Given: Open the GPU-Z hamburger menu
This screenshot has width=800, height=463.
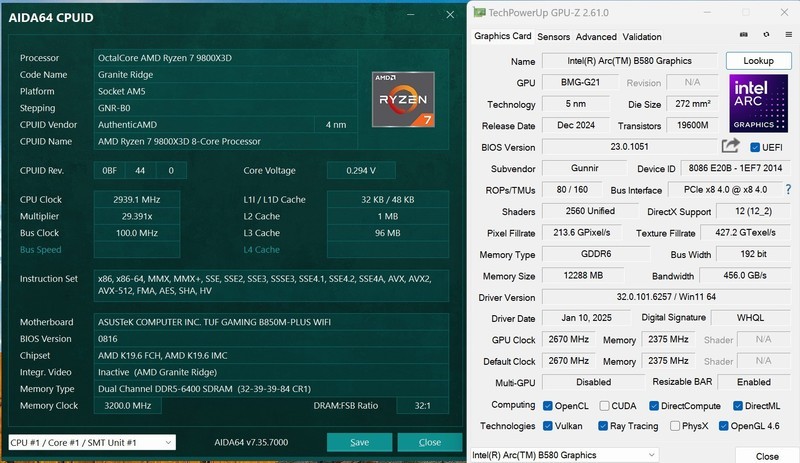Looking at the screenshot, I should (788, 34).
